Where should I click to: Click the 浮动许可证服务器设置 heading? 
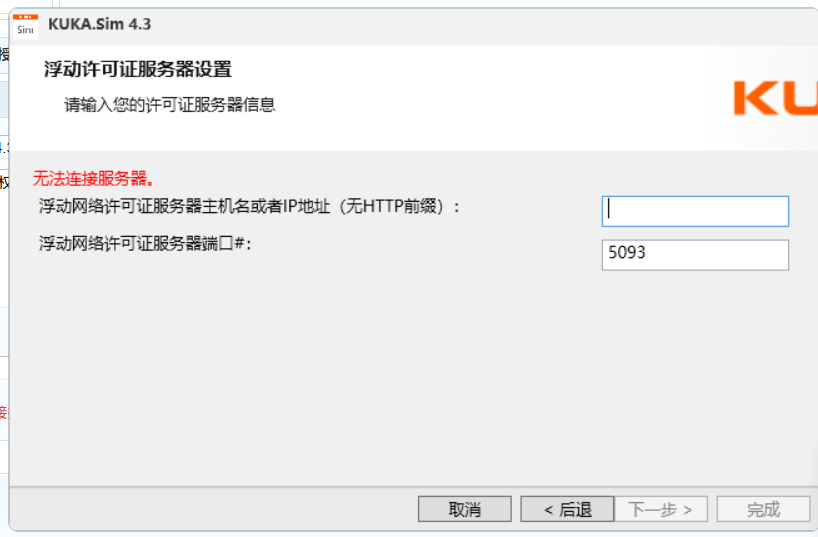tap(138, 69)
